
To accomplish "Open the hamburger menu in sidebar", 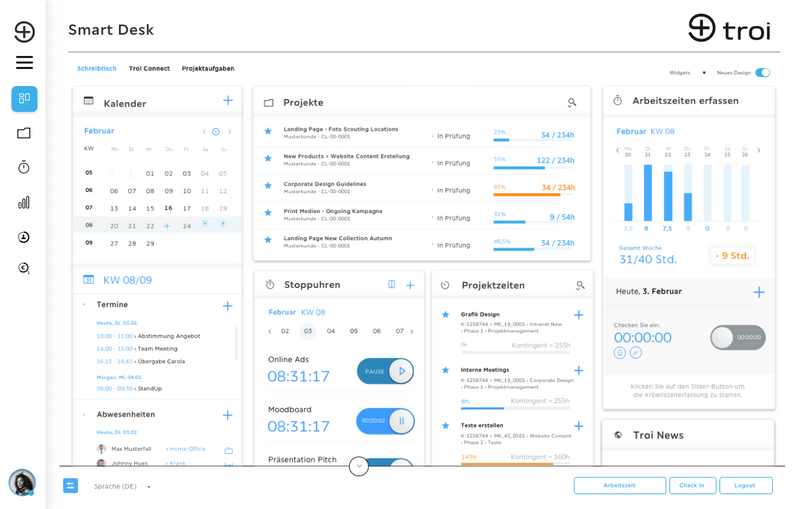I will [x=24, y=62].
